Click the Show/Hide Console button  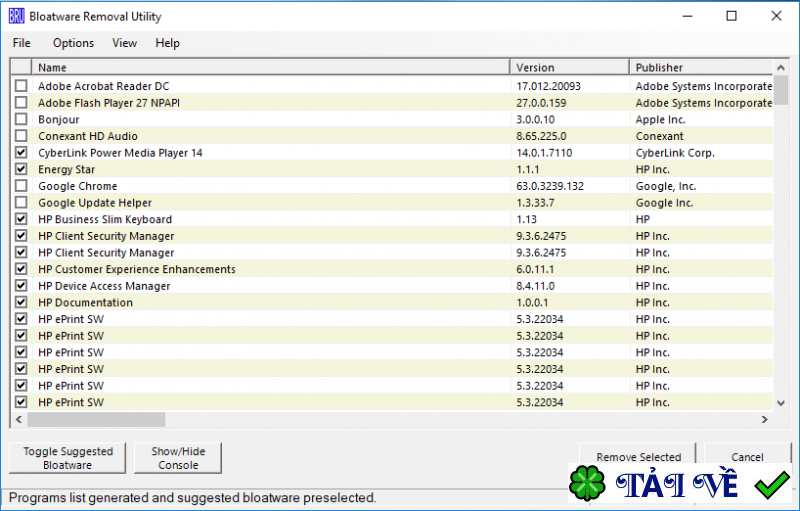pos(177,458)
